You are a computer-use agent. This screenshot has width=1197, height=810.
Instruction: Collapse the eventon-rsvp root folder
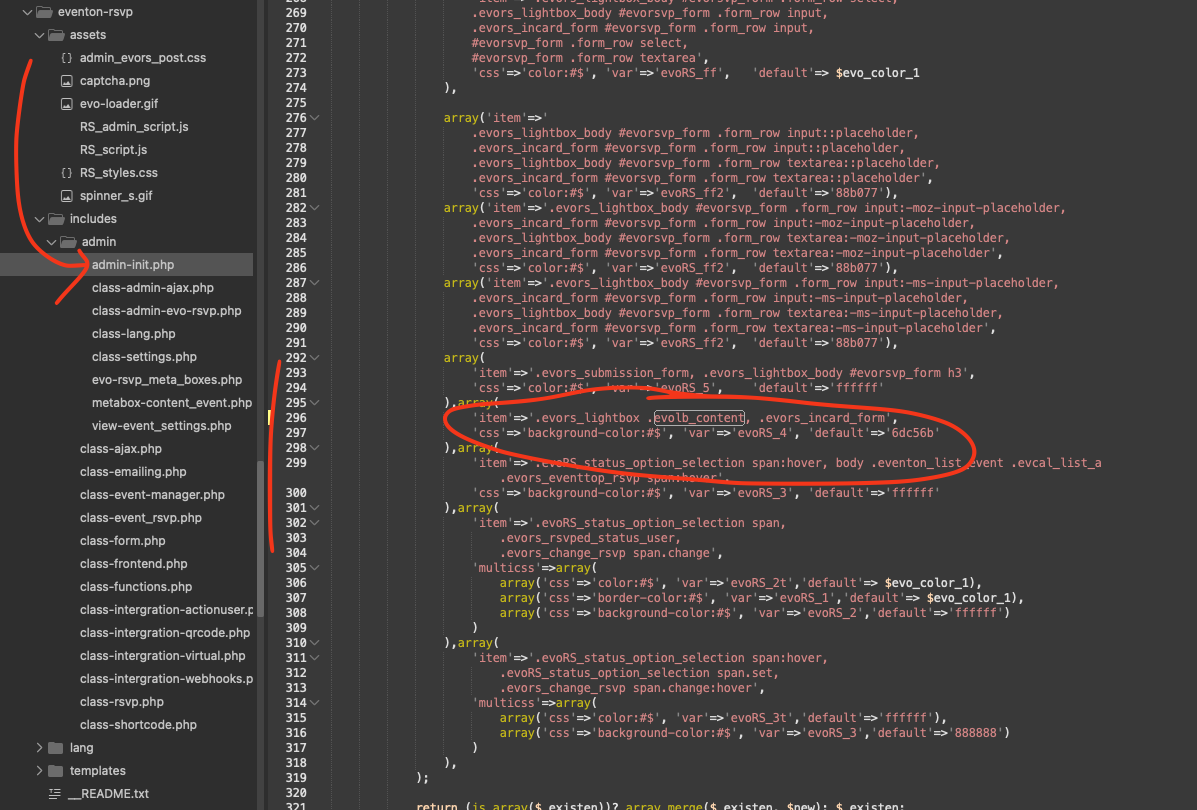click(x=27, y=12)
